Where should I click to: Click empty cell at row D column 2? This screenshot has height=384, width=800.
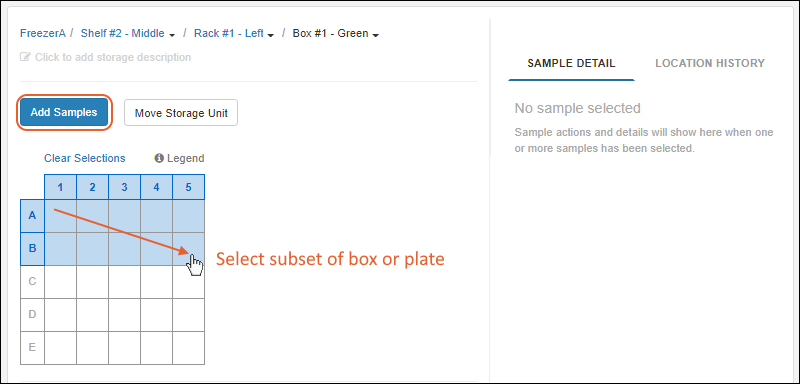(92, 315)
